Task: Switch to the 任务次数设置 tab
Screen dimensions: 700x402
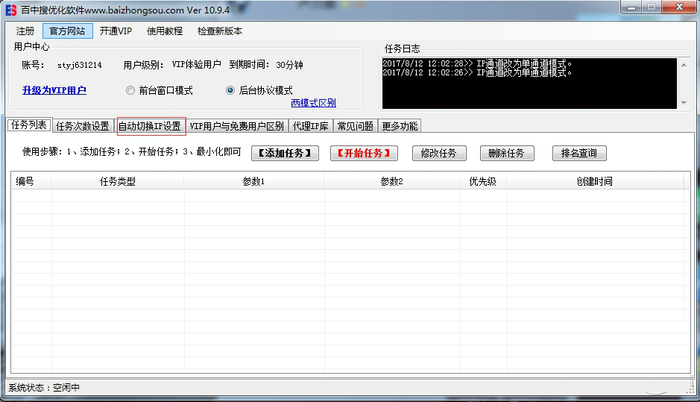Action: tap(82, 127)
